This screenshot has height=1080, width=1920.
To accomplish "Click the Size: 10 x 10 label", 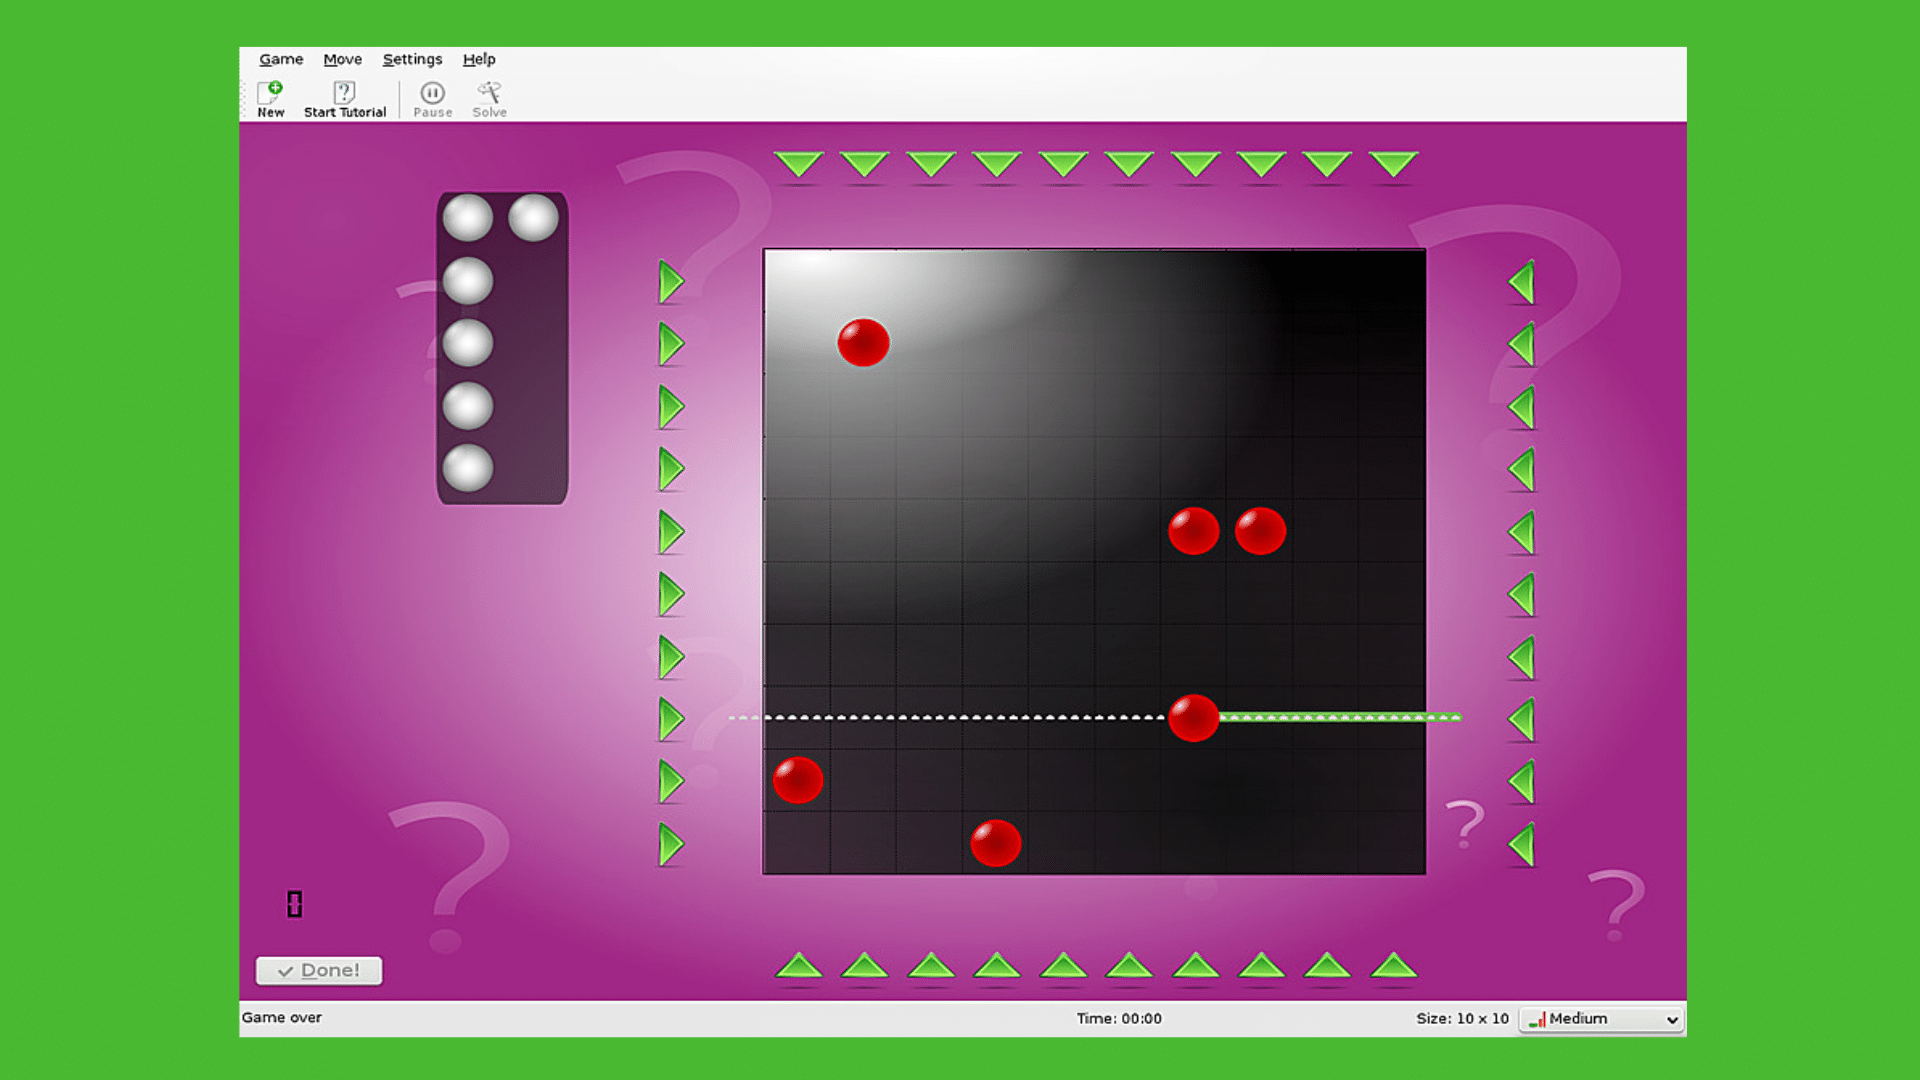I will (1462, 1018).
